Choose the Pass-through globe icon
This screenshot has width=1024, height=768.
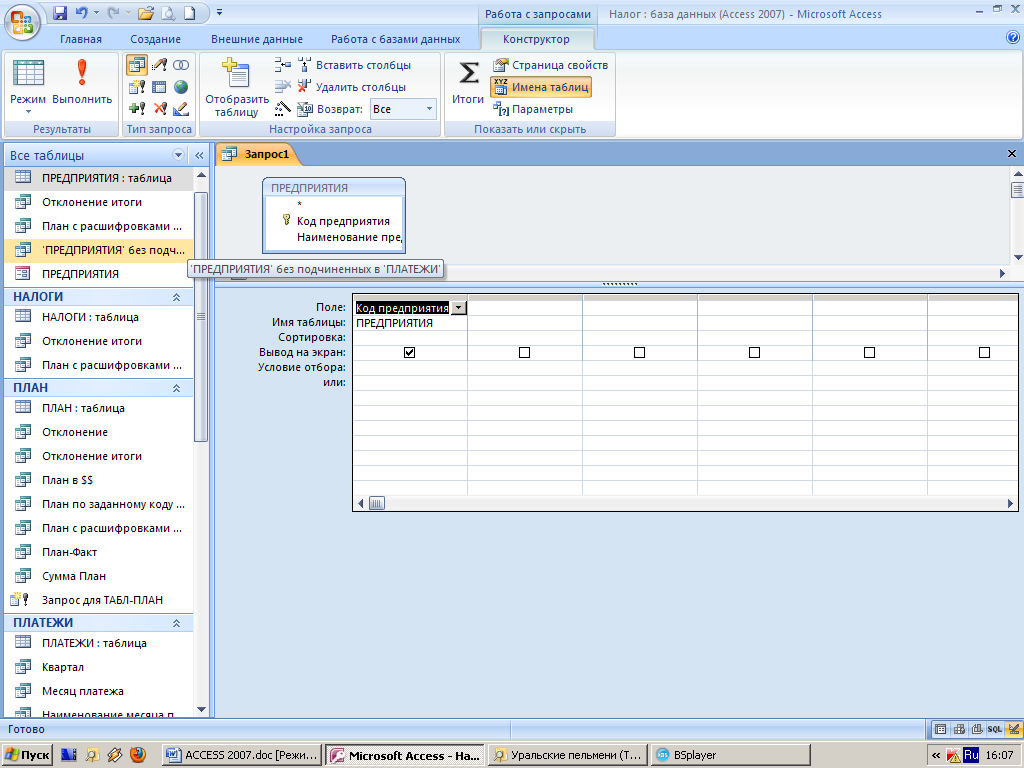pos(181,87)
